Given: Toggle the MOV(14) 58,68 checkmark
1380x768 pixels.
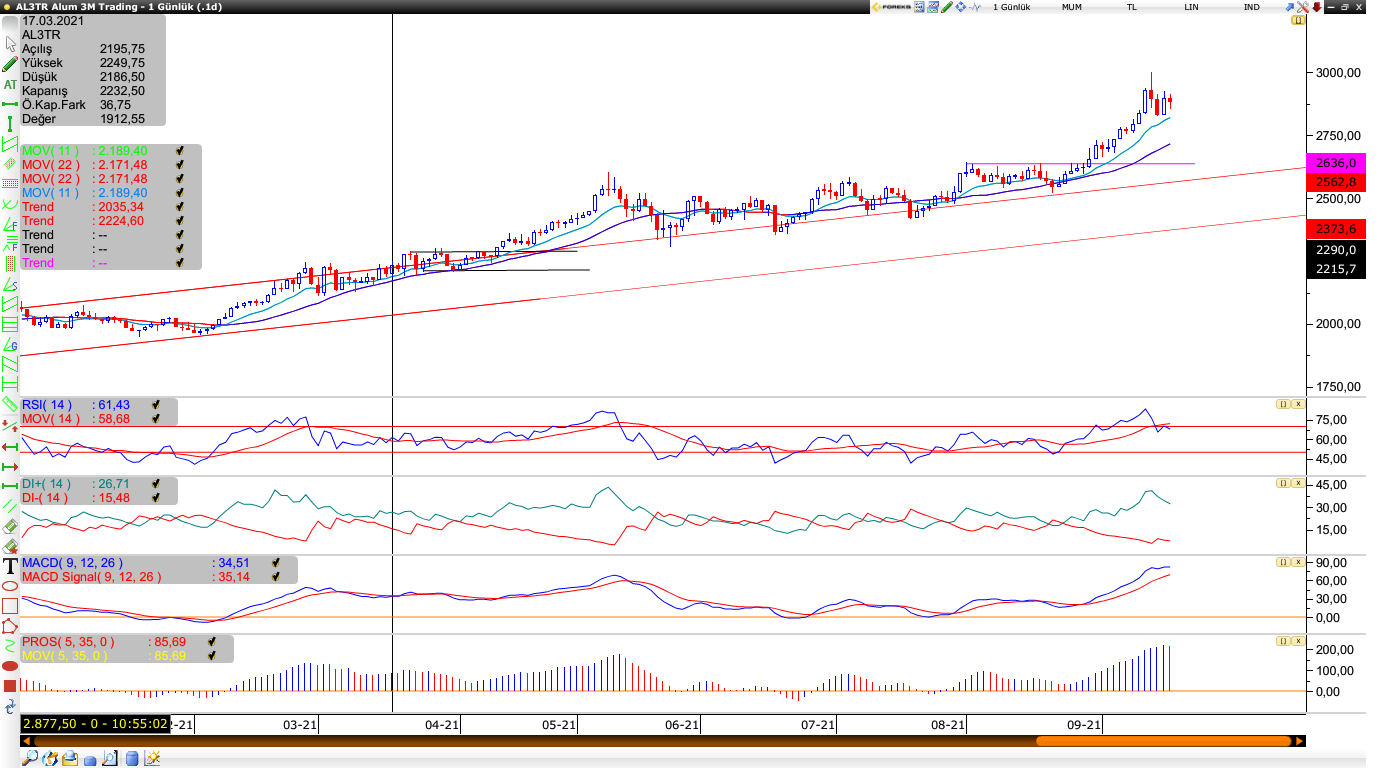Looking at the screenshot, I should [x=156, y=419].
